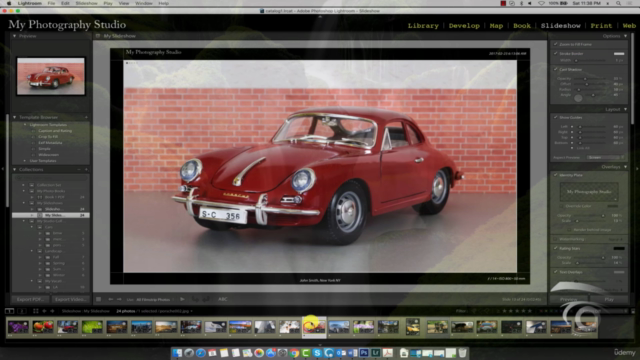Click Rating Stars color swatch
This screenshot has height=360, width=640.
619,248
